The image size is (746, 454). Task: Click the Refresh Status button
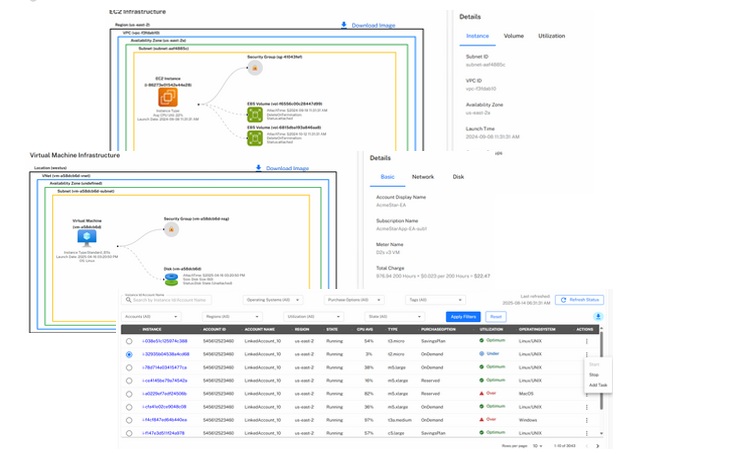(580, 299)
